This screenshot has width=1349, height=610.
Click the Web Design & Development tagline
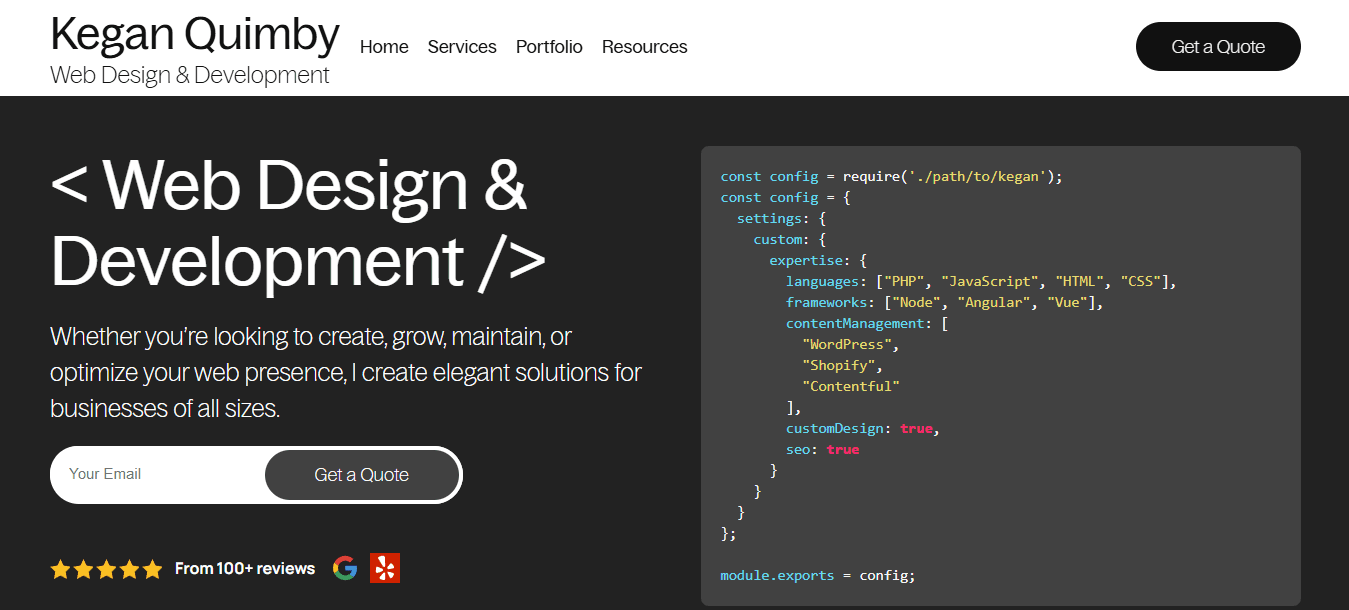(190, 74)
